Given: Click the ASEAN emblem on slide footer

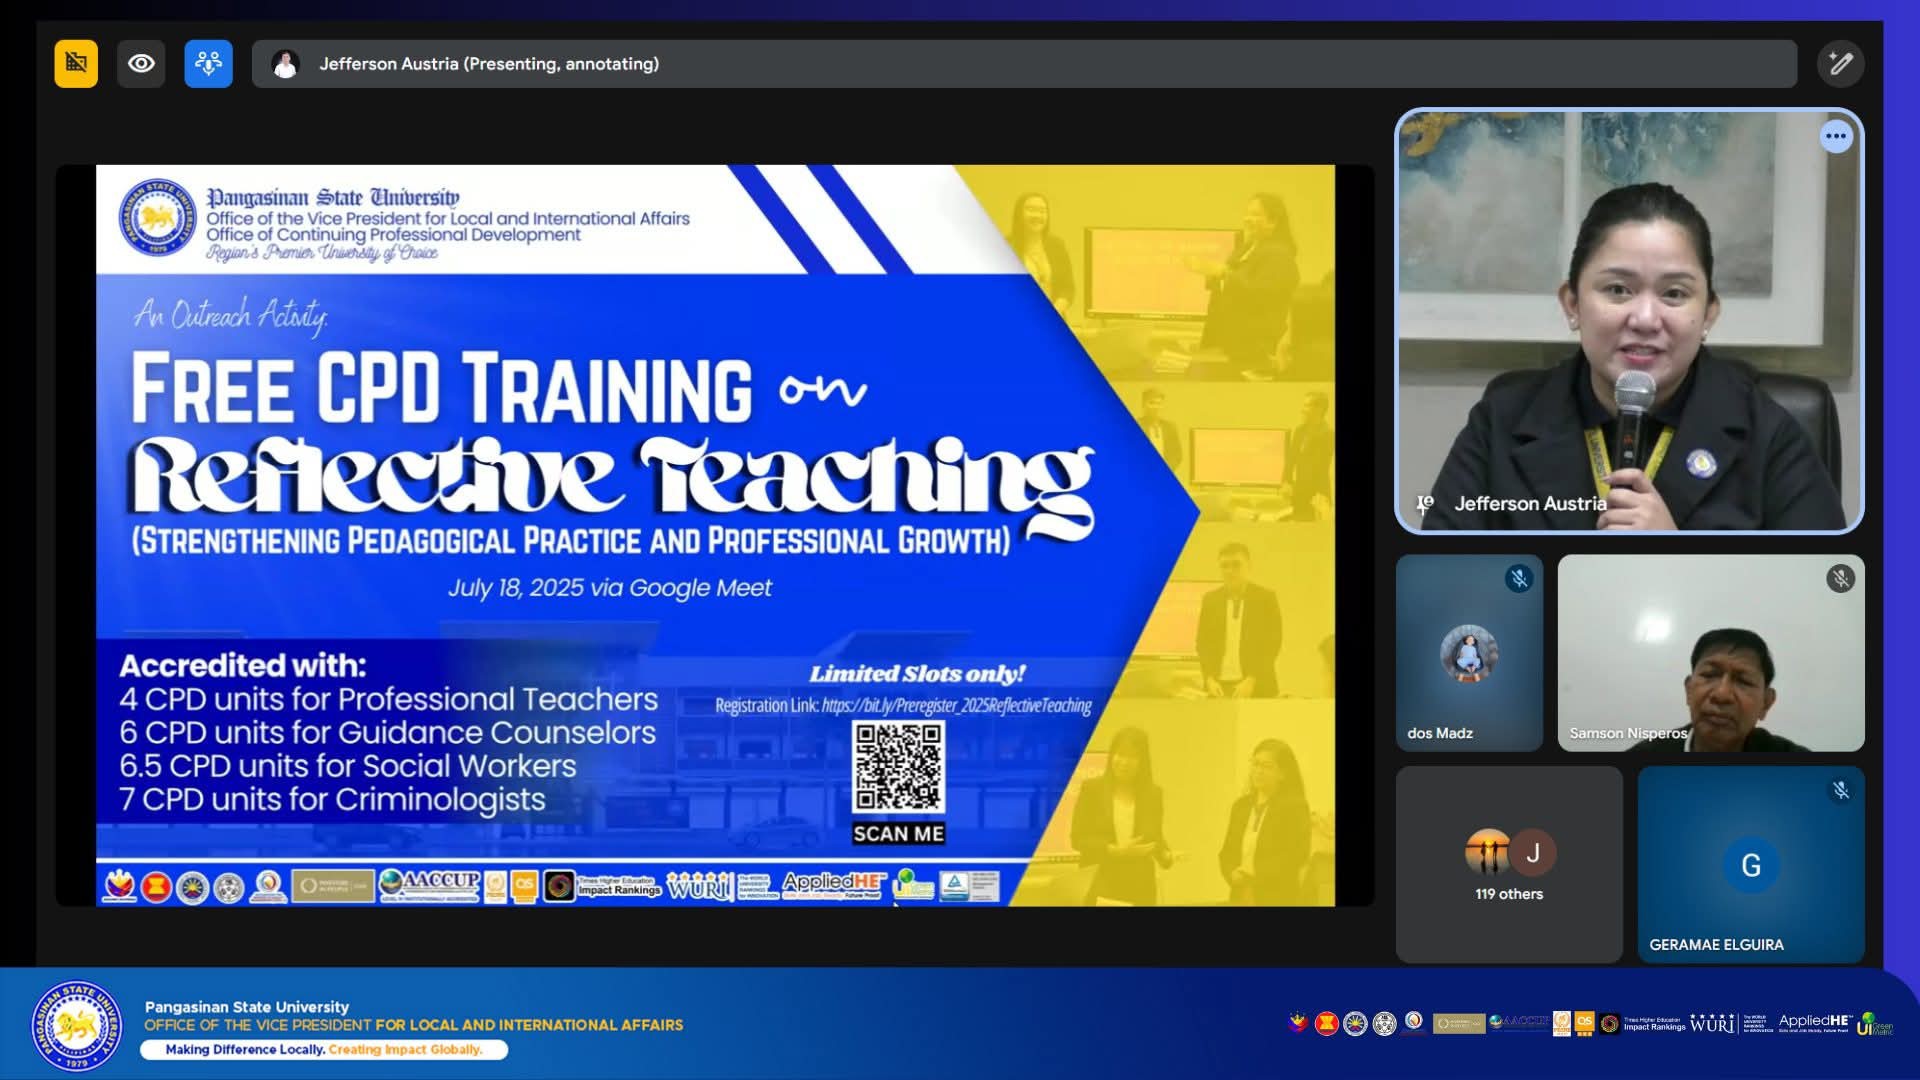Looking at the screenshot, I should click(156, 886).
